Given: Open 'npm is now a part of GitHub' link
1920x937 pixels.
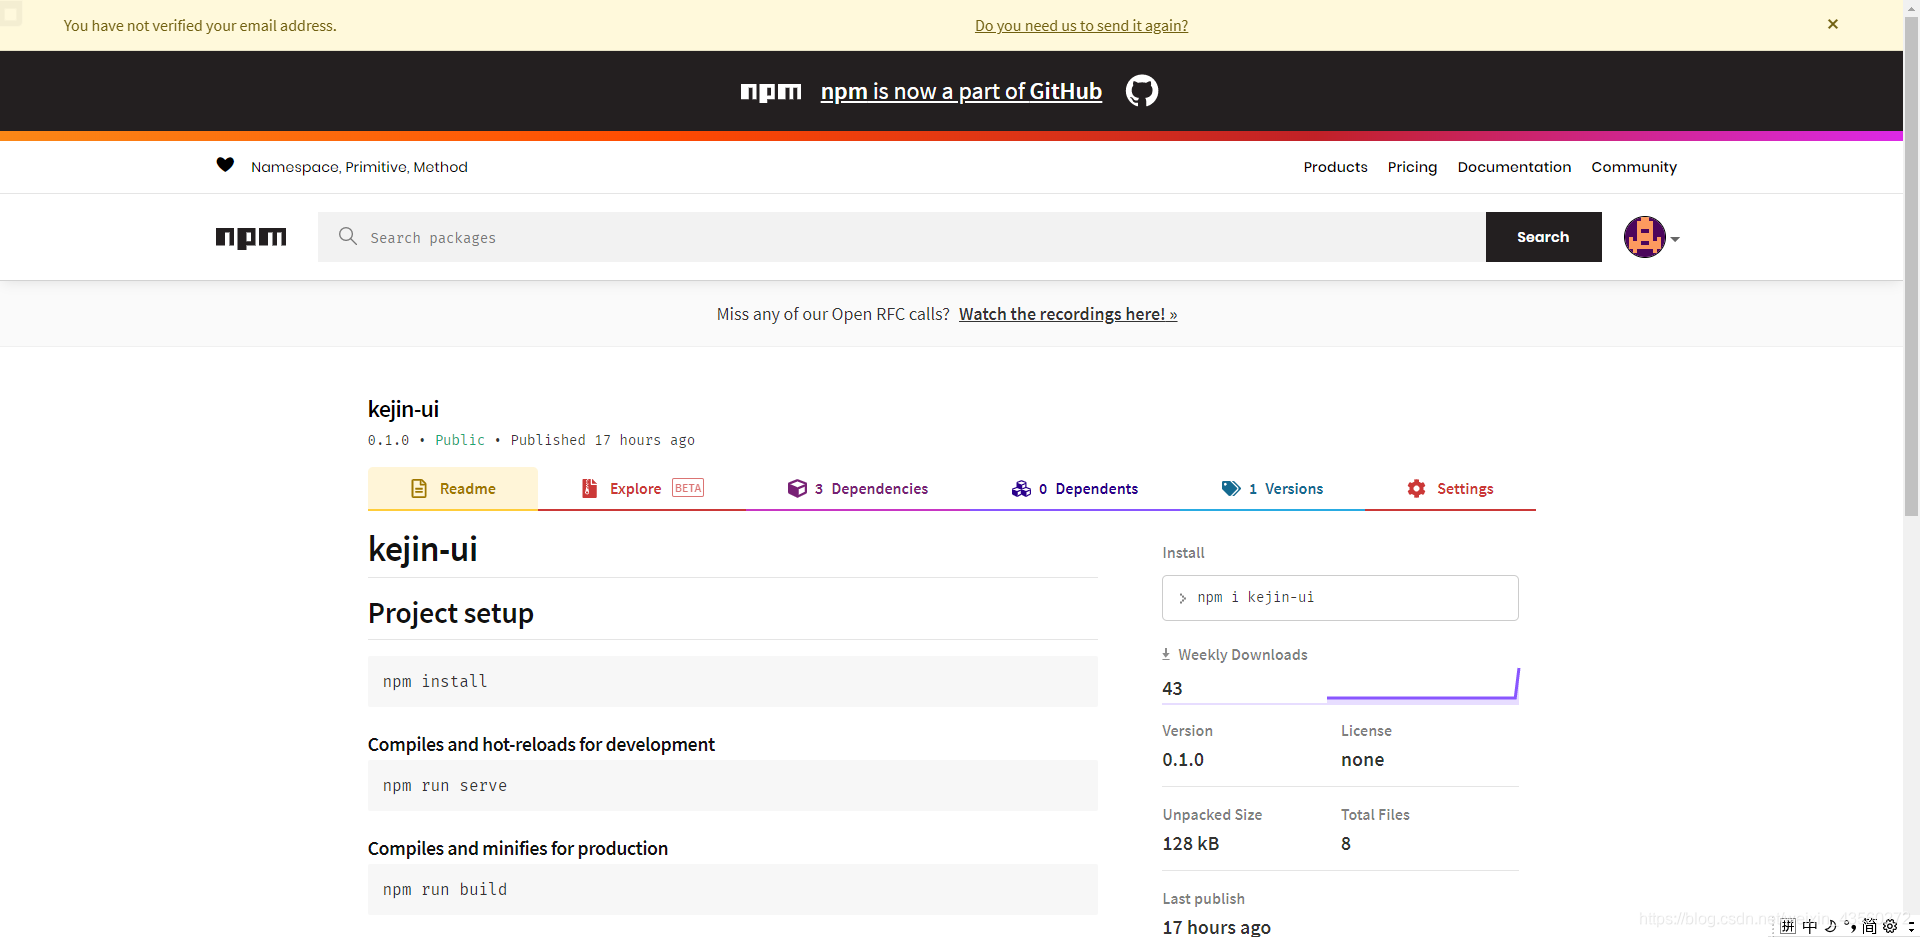Looking at the screenshot, I should [961, 91].
